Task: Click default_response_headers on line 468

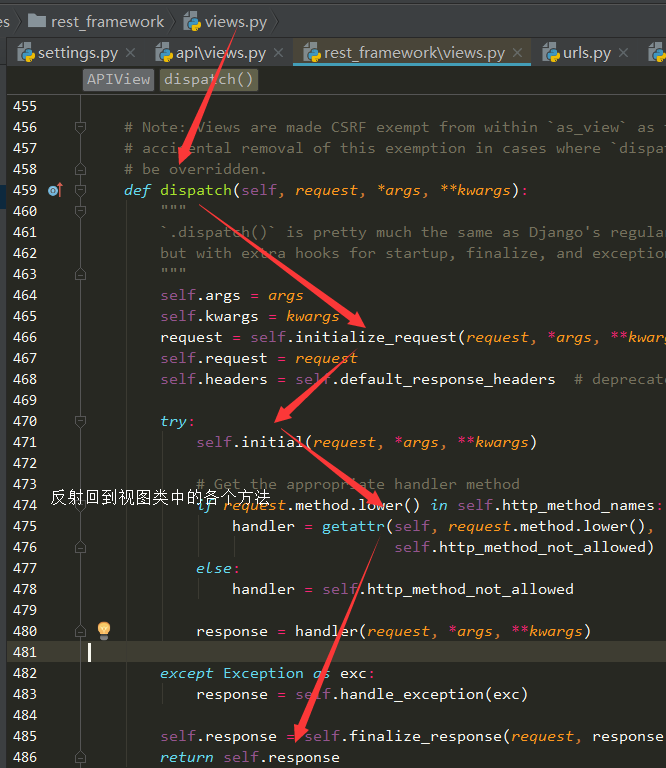Action: (x=448, y=379)
